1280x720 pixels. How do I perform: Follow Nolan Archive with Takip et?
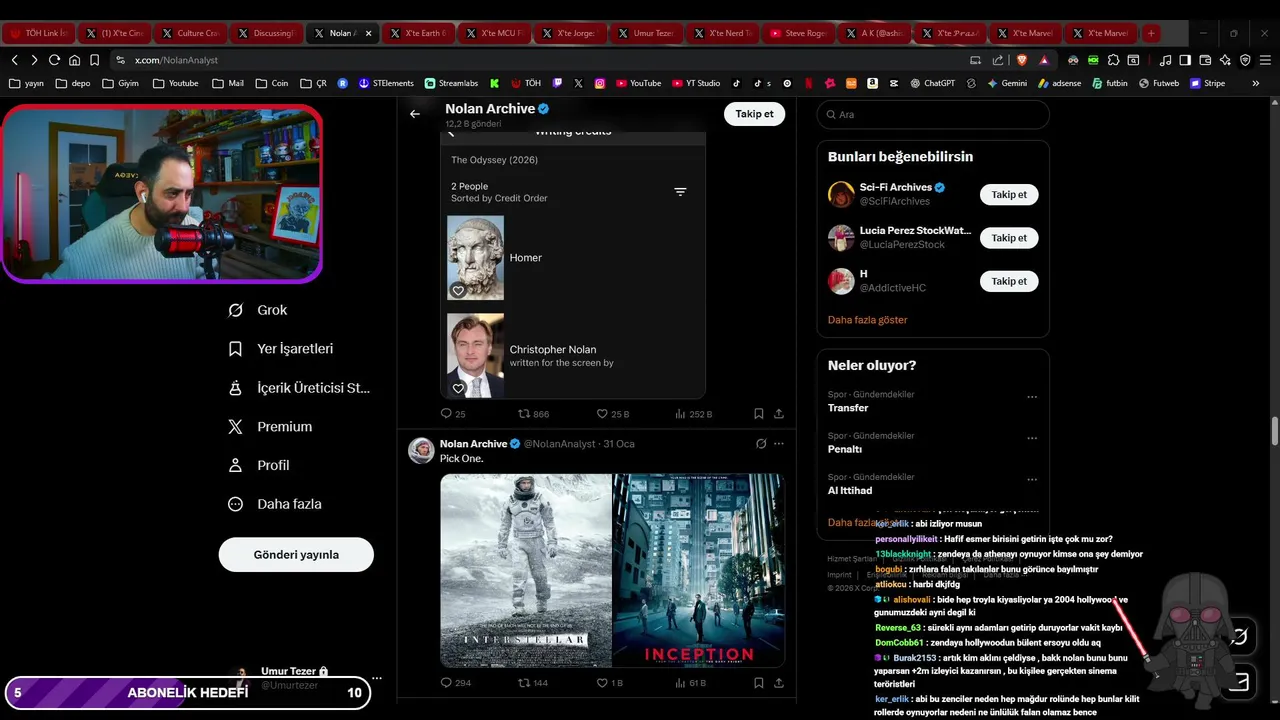[x=754, y=114]
